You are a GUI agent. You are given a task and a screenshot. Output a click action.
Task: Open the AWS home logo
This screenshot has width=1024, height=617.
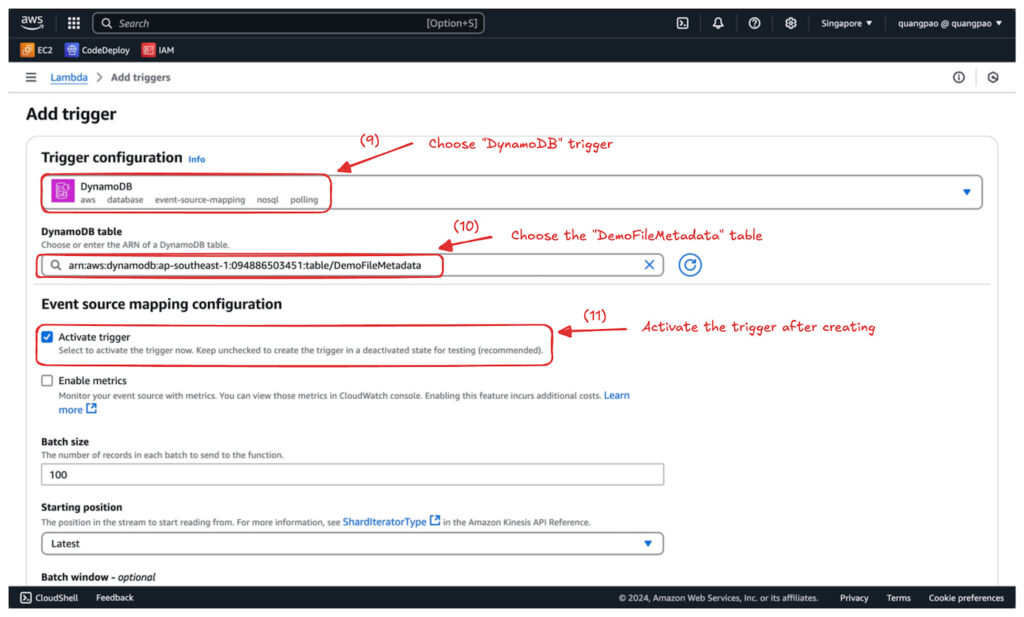pyautogui.click(x=31, y=23)
